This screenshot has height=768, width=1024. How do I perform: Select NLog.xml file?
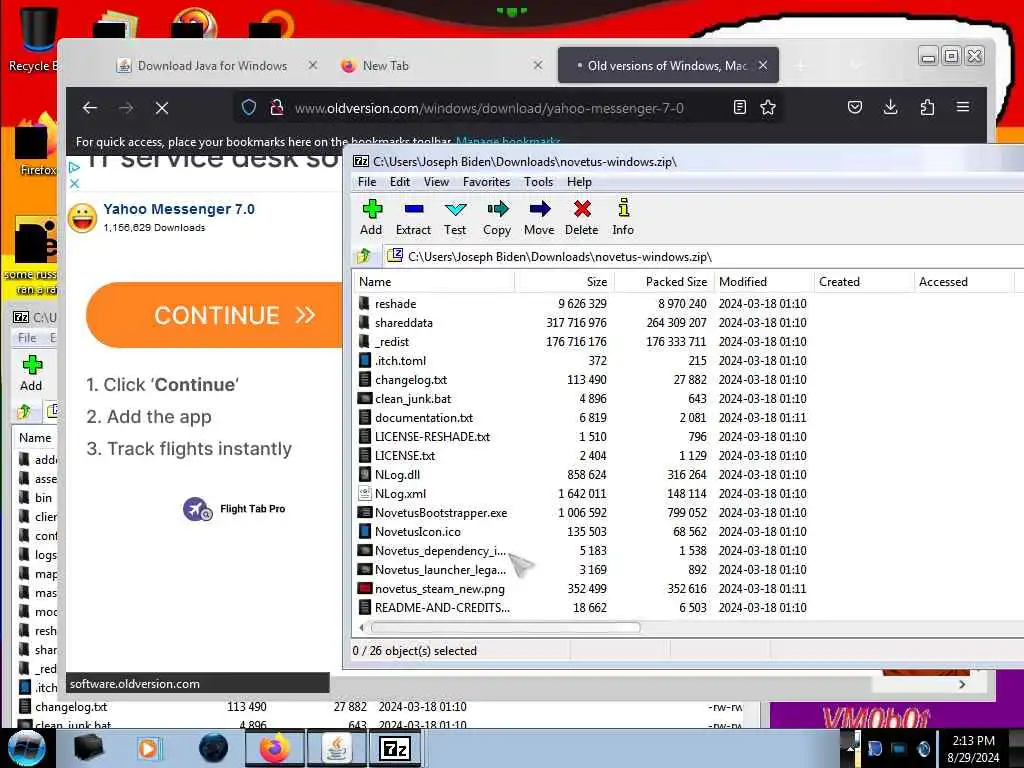pos(583,494)
